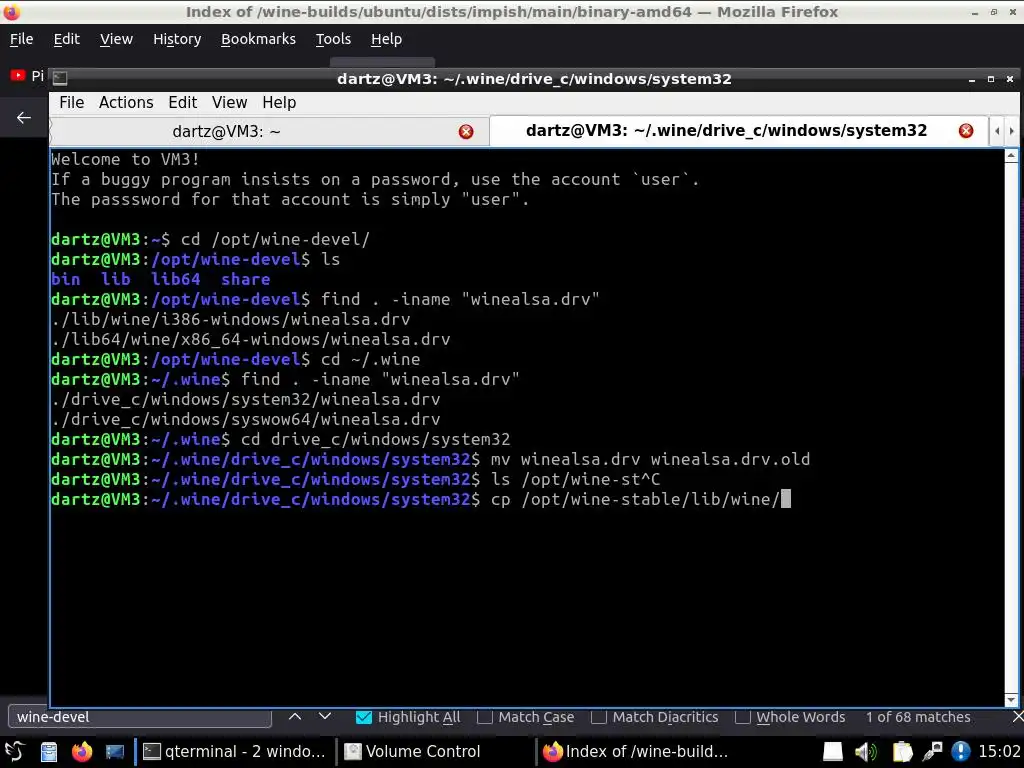The image size is (1024, 768).
Task: Select the YouTube tab in Firefox
Action: (25, 76)
